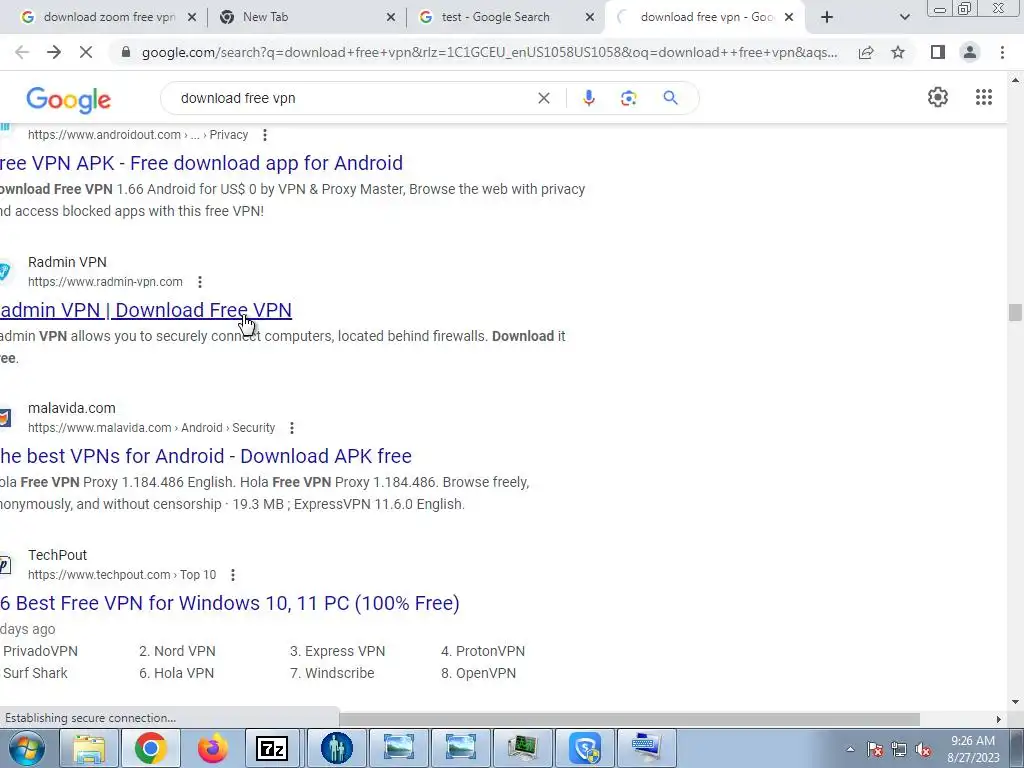Click the vertical scrollbar thumb

1015,312
